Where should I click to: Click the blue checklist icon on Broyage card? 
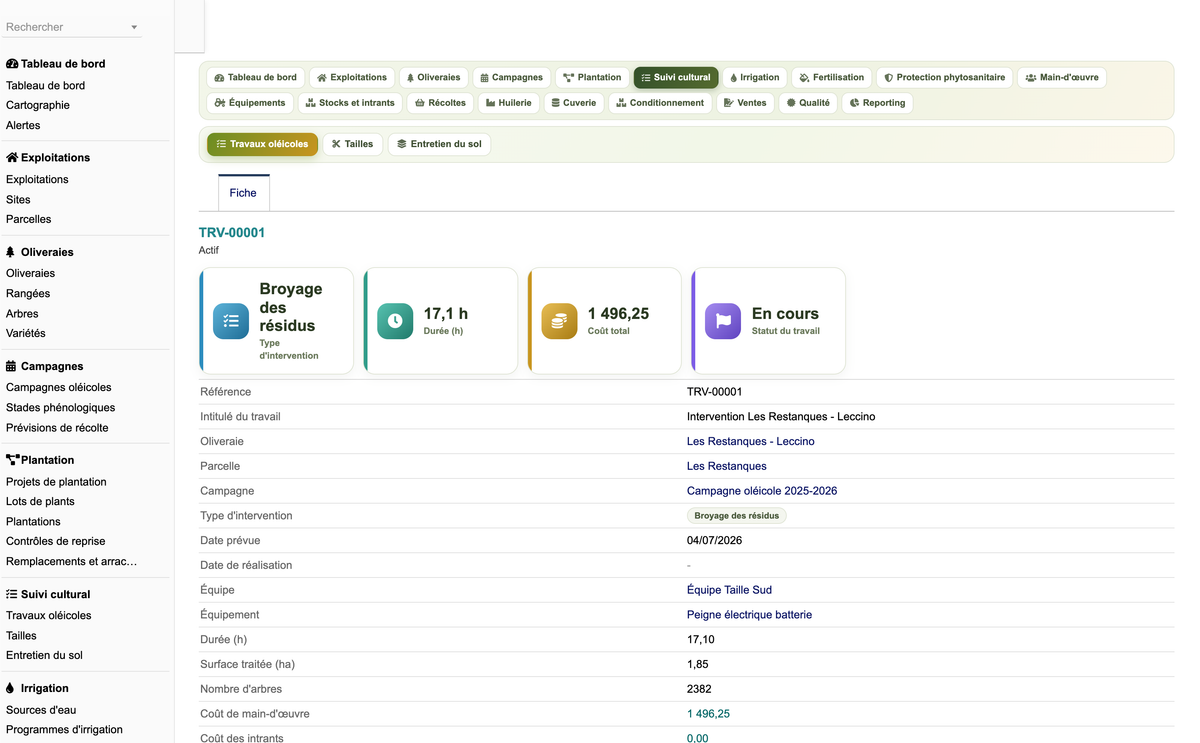tap(231, 321)
